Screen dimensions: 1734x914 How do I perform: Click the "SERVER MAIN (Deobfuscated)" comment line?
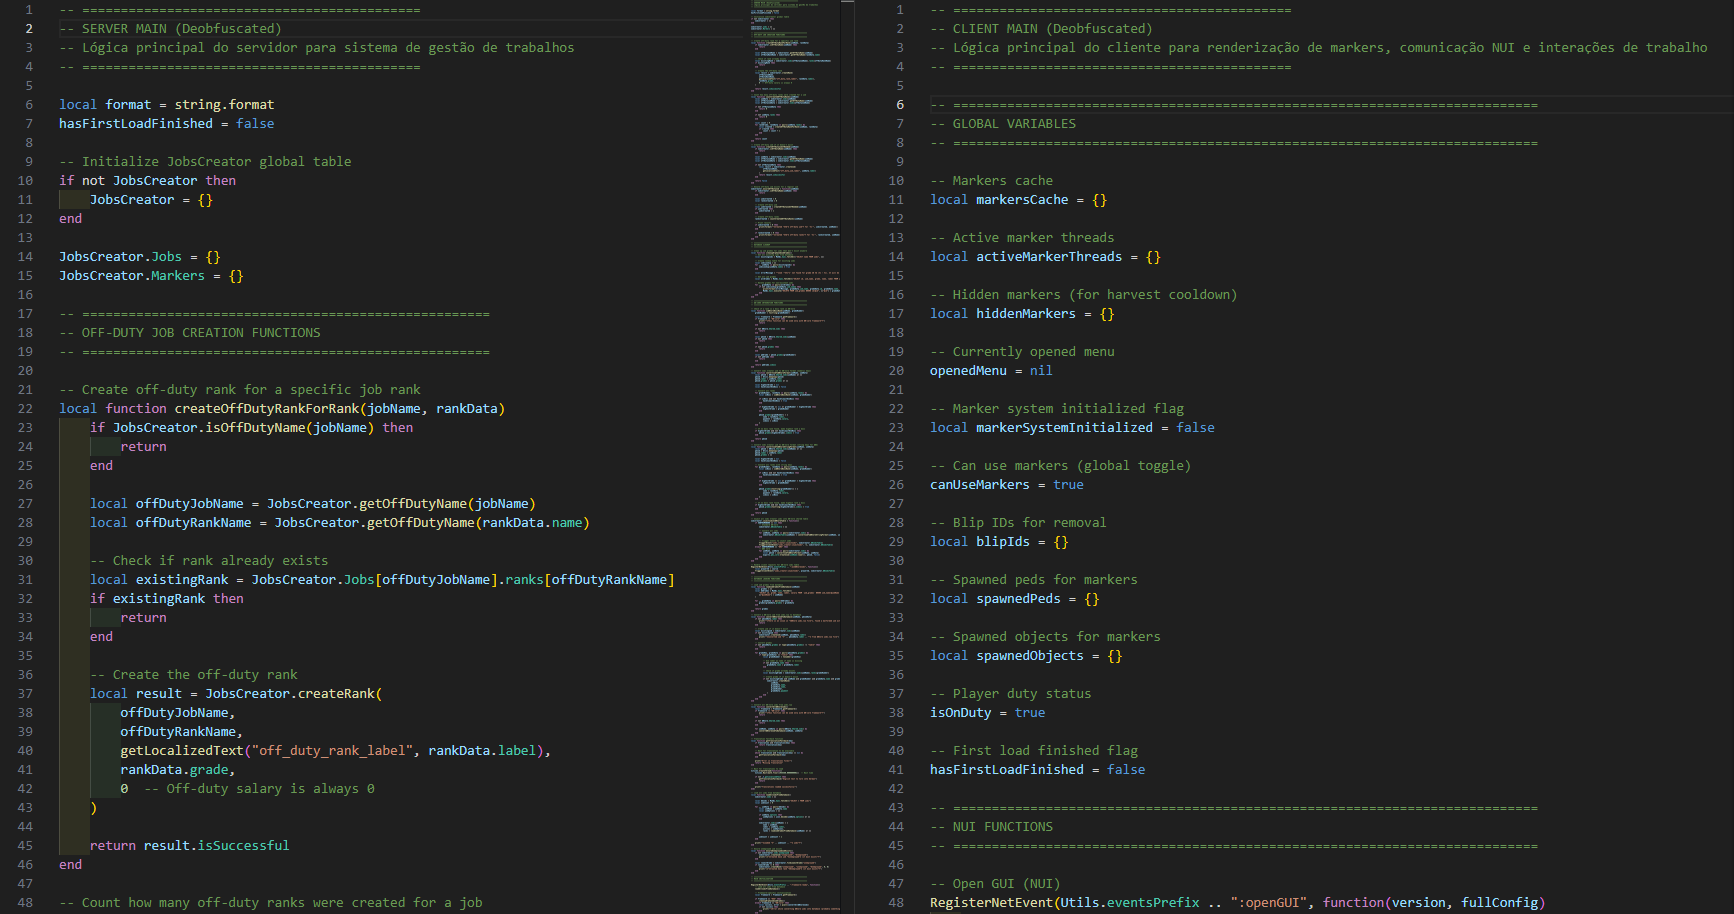(x=170, y=29)
